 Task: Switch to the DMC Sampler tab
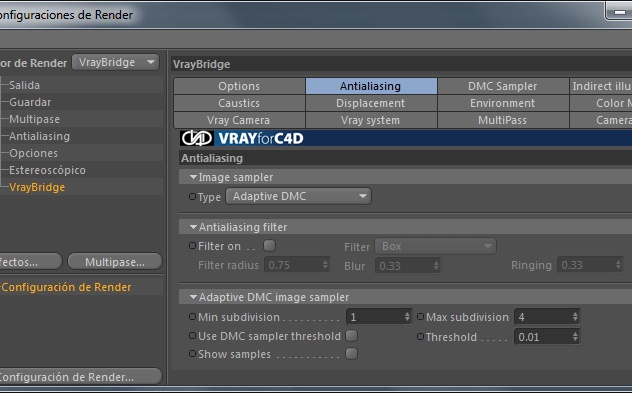[x=503, y=86]
